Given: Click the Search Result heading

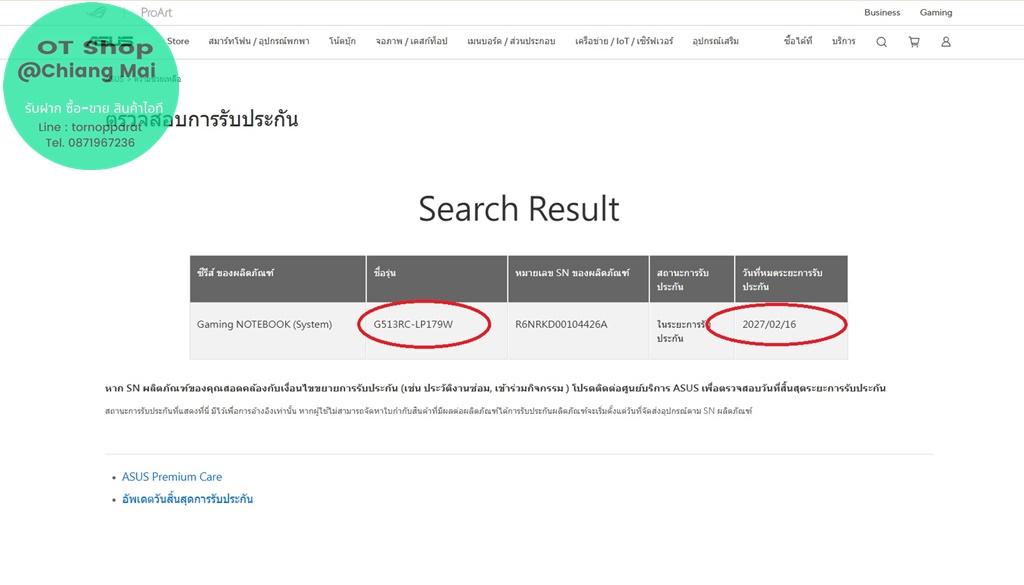Looking at the screenshot, I should click(519, 209).
